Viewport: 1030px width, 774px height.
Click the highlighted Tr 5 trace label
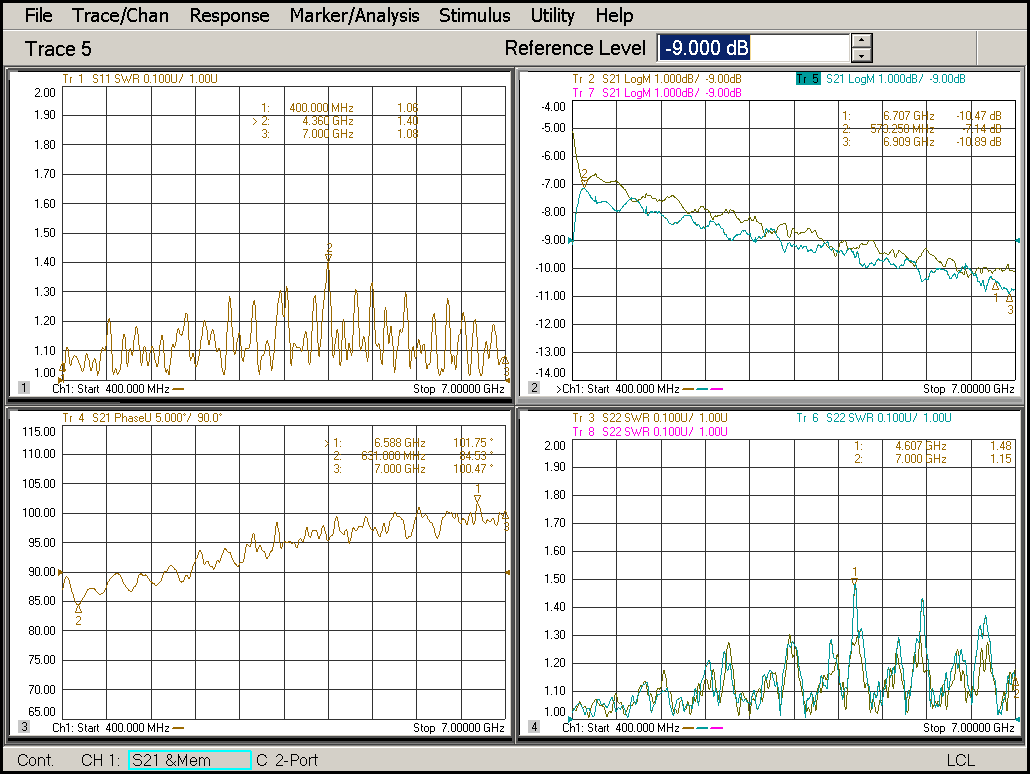point(808,79)
